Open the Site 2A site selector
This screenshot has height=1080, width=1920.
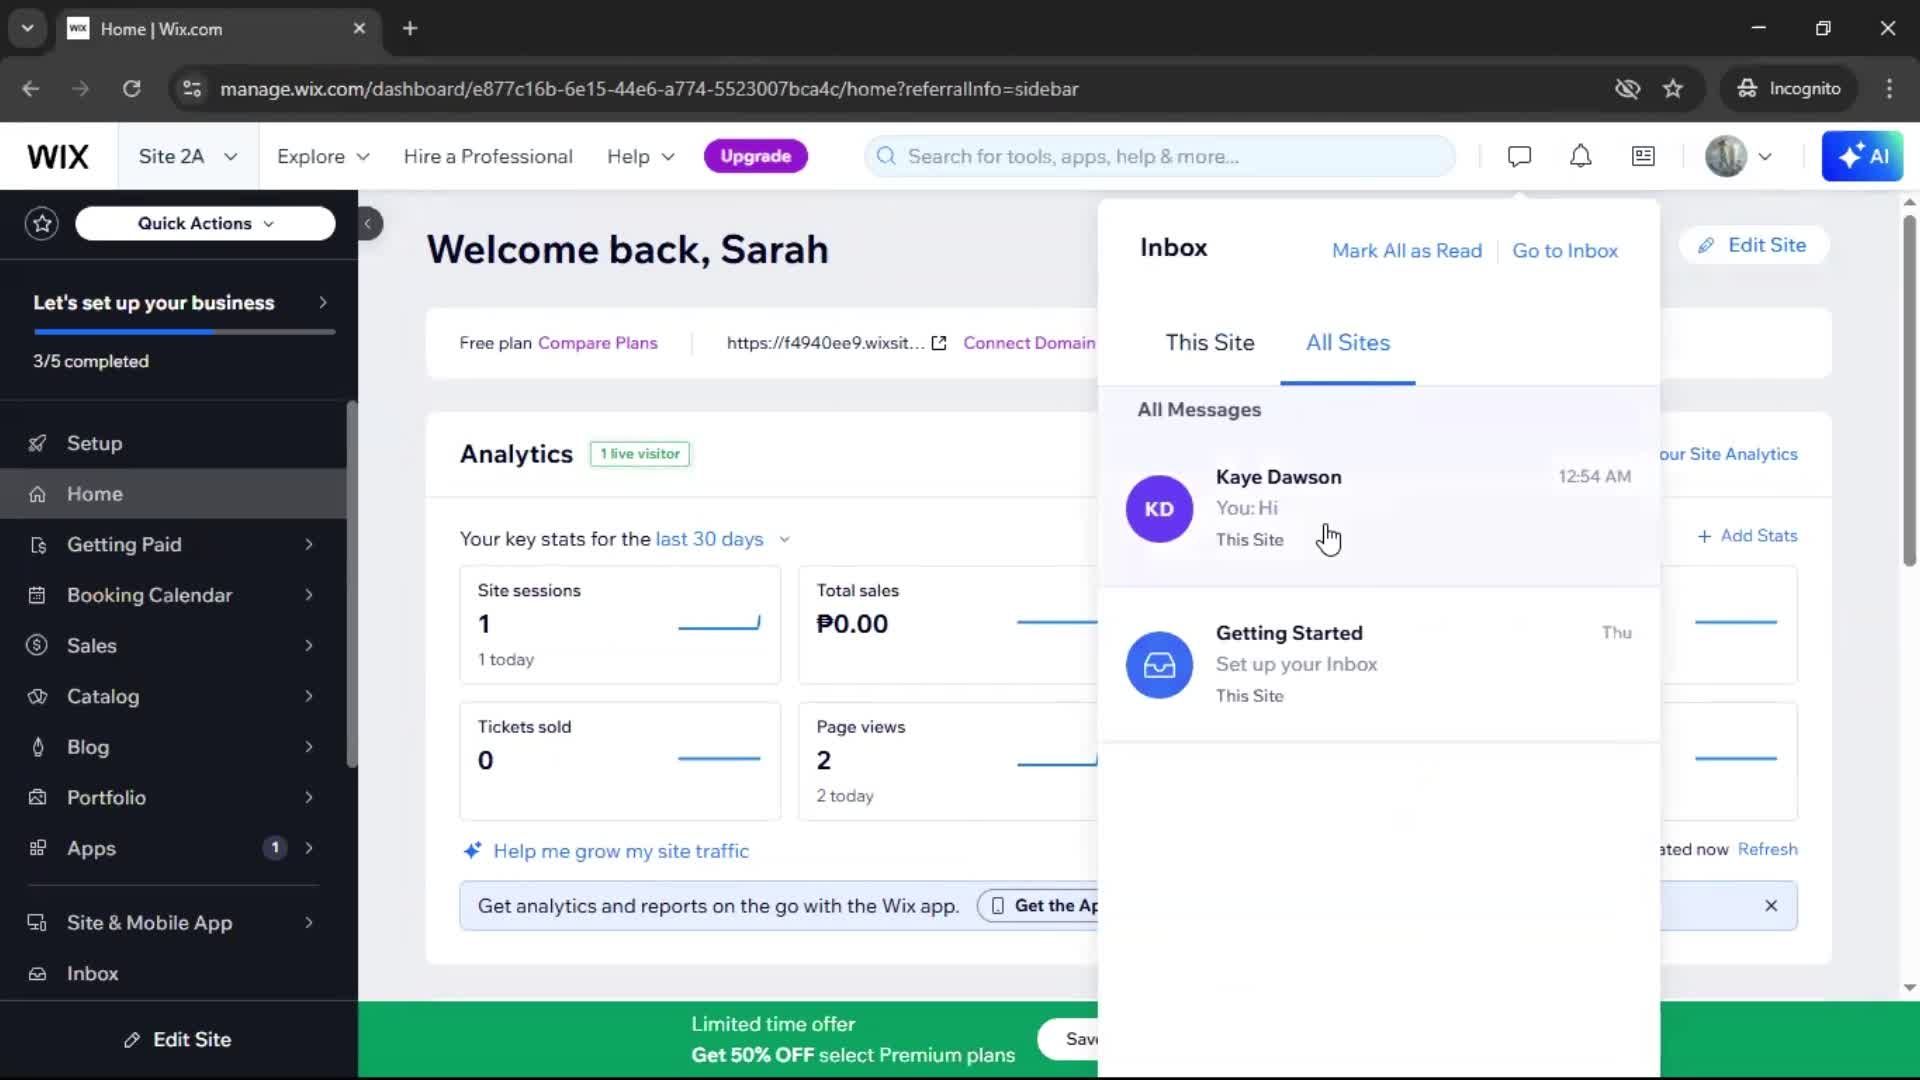(188, 156)
